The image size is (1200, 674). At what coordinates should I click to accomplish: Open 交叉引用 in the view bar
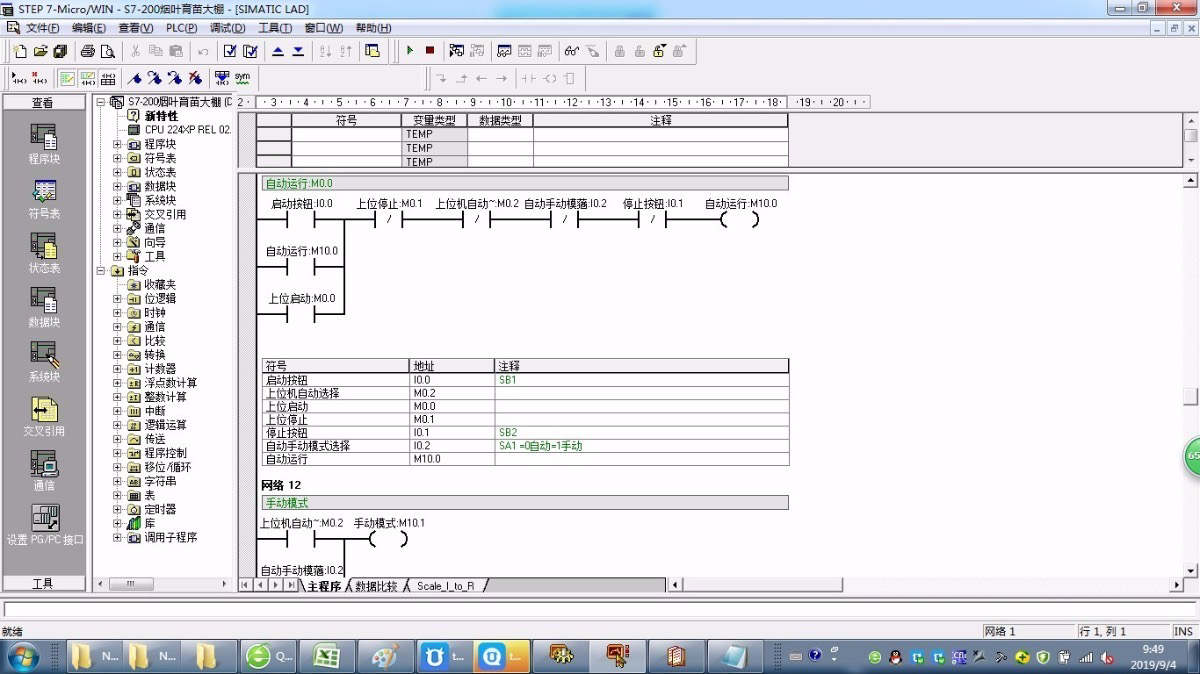coord(44,416)
